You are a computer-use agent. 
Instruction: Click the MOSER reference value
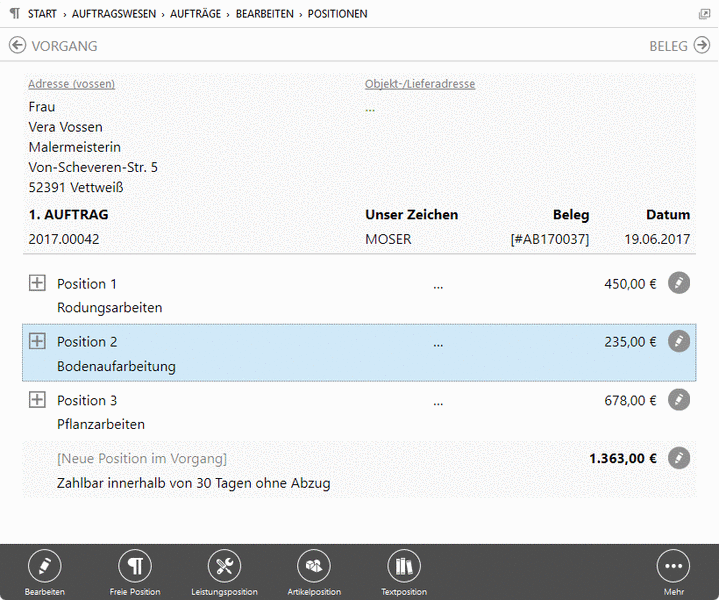pos(388,239)
